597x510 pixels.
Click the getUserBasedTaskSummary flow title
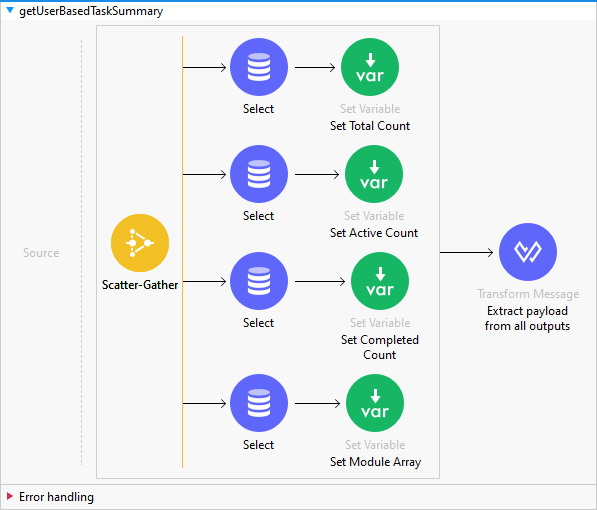(91, 11)
